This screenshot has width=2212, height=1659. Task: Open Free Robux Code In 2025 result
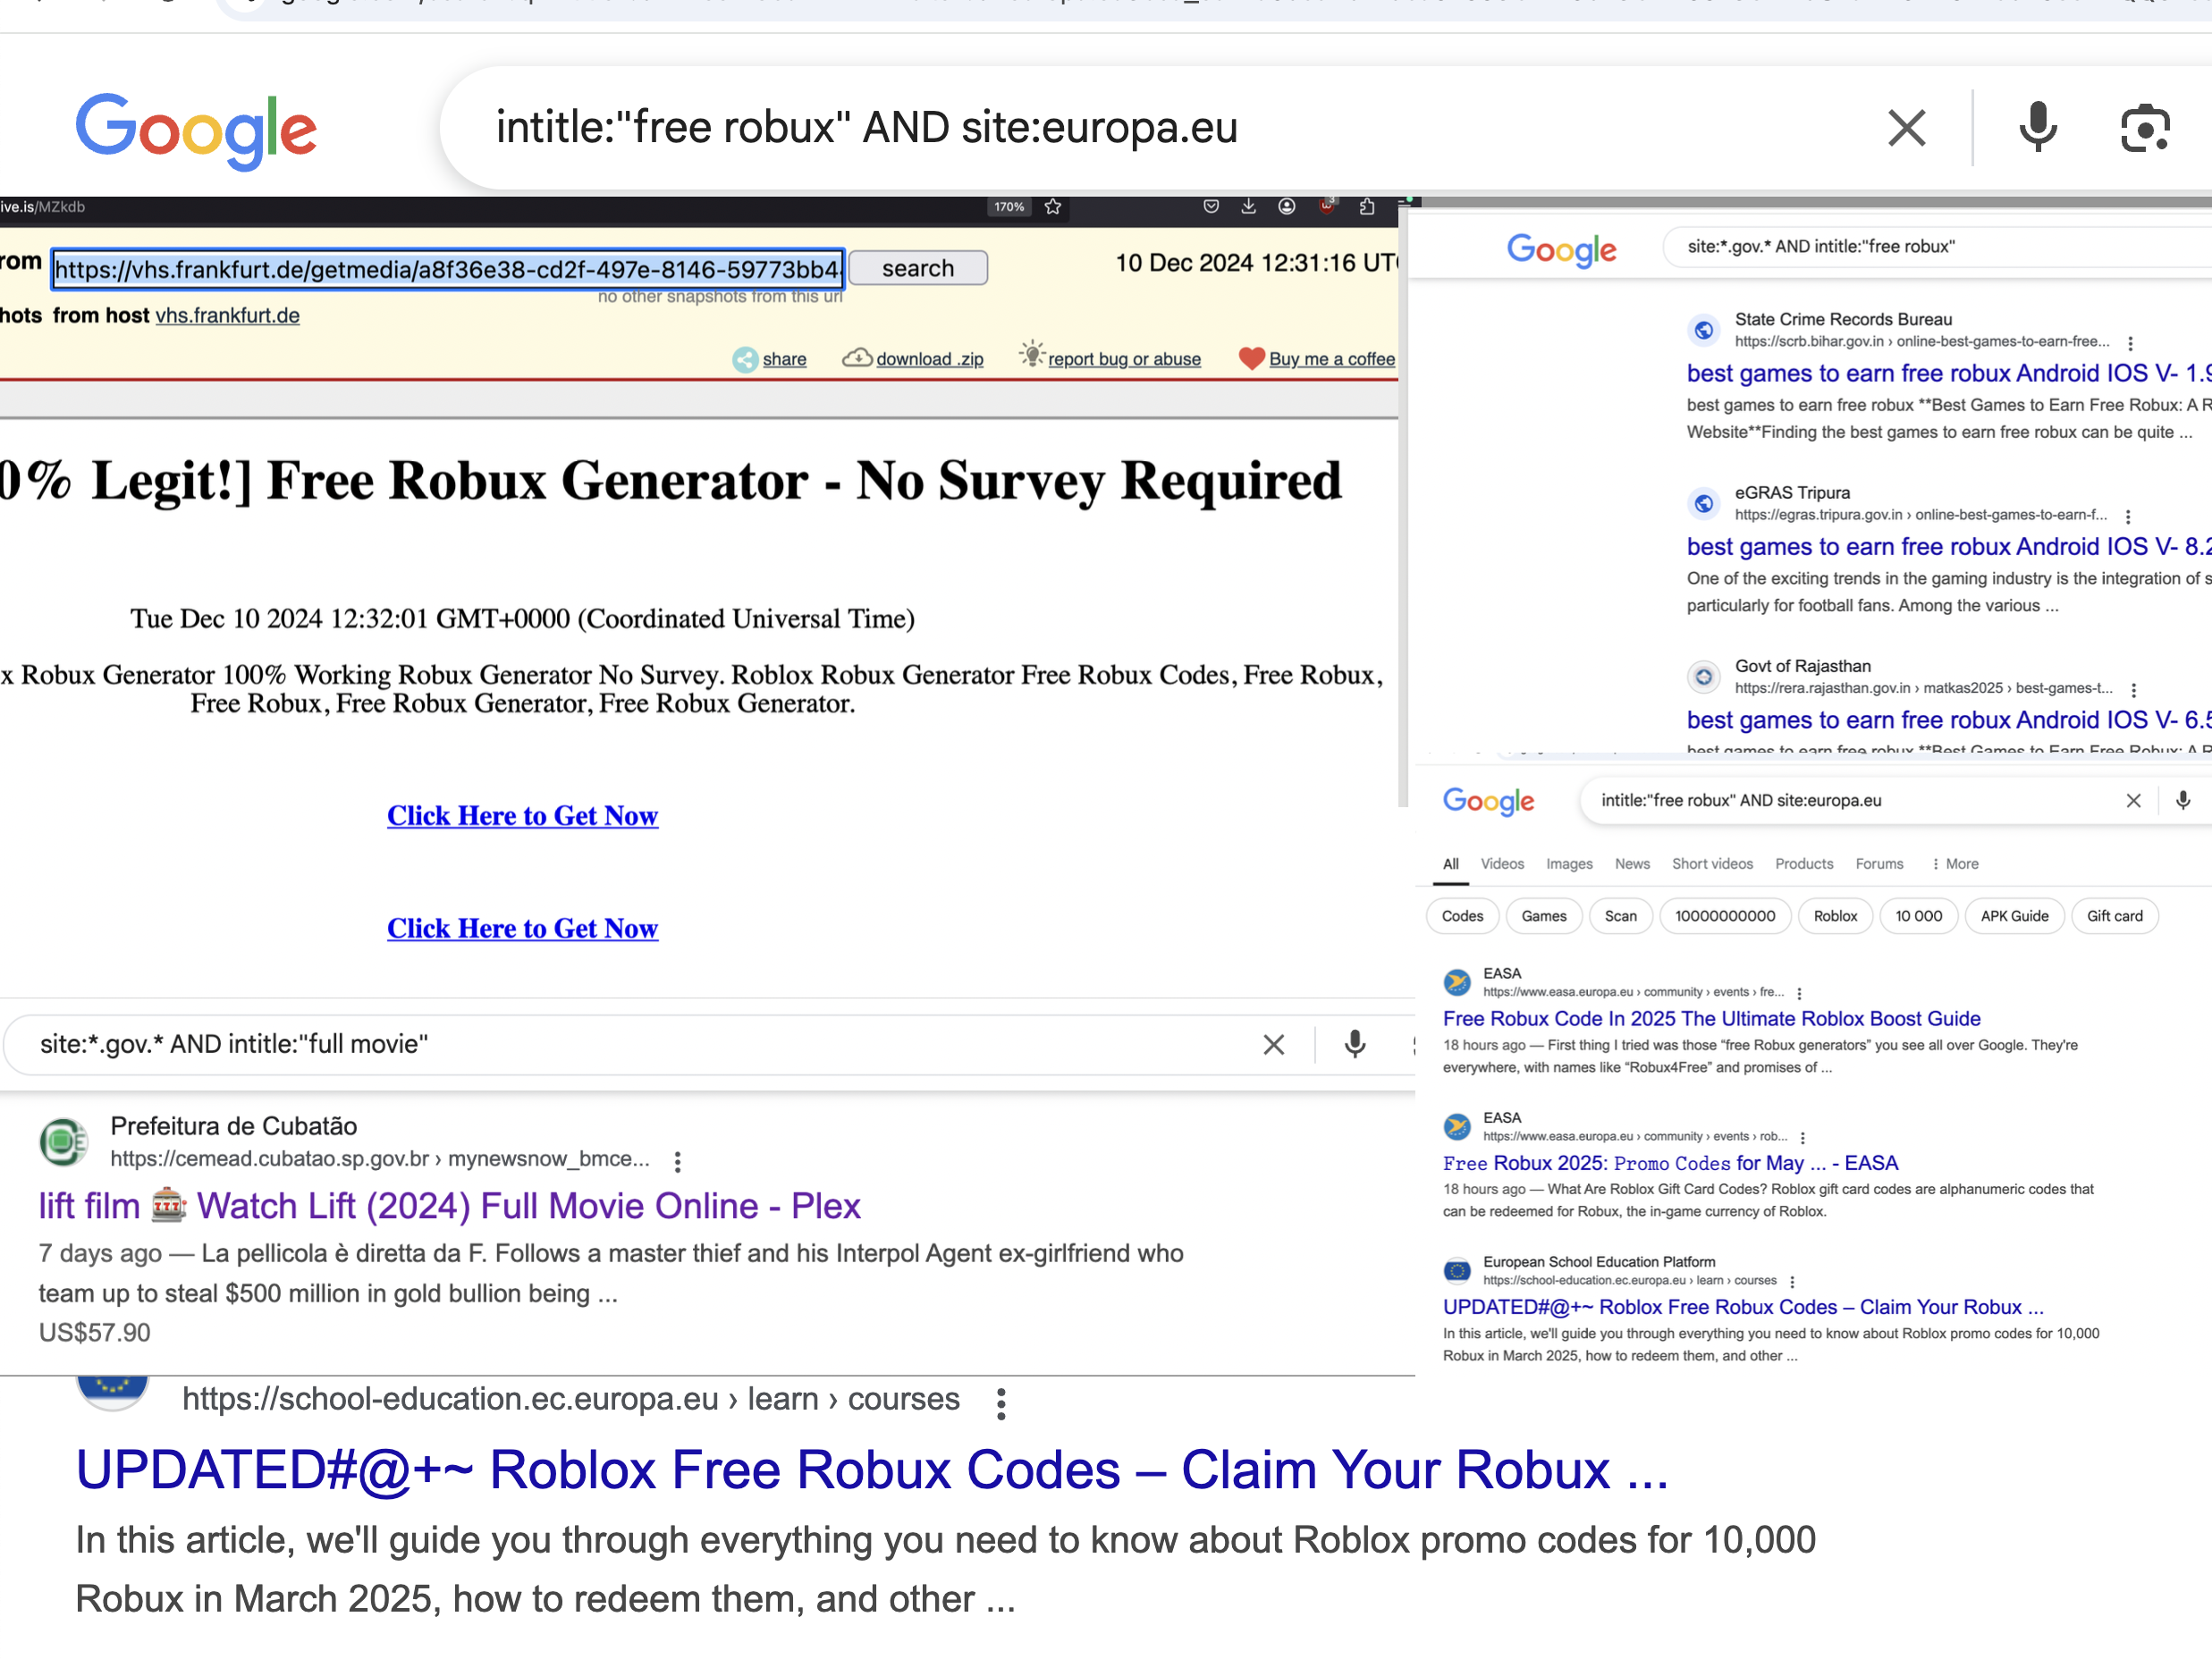pos(1711,1019)
